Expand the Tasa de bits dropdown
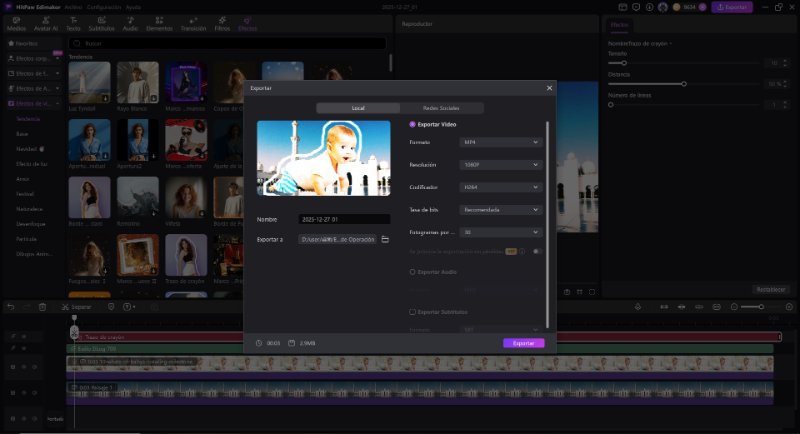The width and height of the screenshot is (800, 434). (501, 210)
